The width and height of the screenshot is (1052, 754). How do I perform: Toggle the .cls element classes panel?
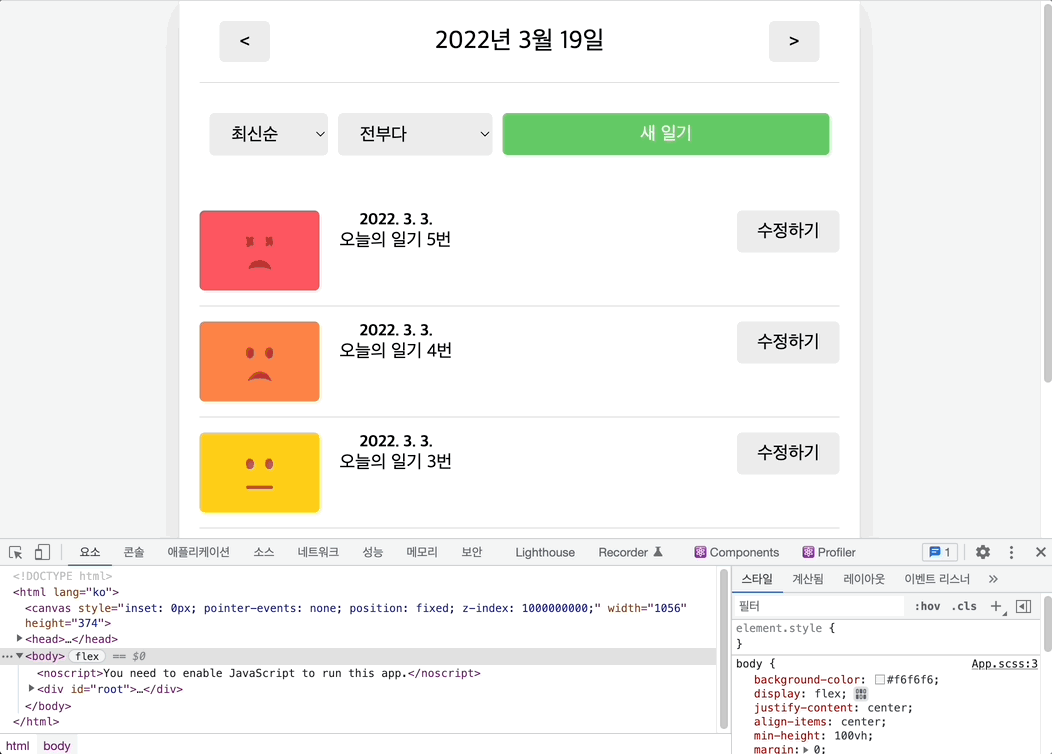click(964, 606)
